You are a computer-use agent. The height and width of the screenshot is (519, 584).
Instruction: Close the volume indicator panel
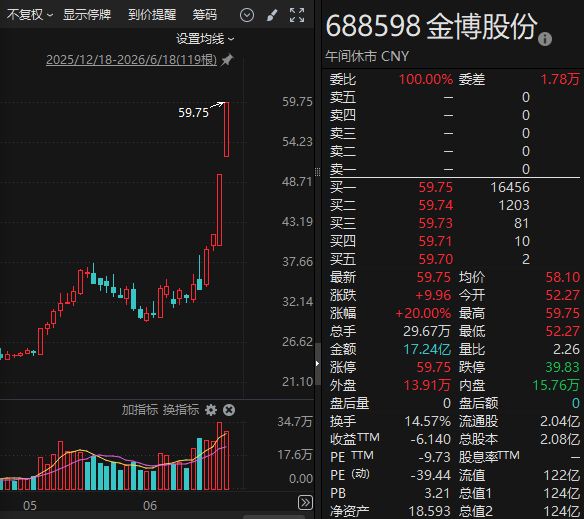tap(229, 410)
